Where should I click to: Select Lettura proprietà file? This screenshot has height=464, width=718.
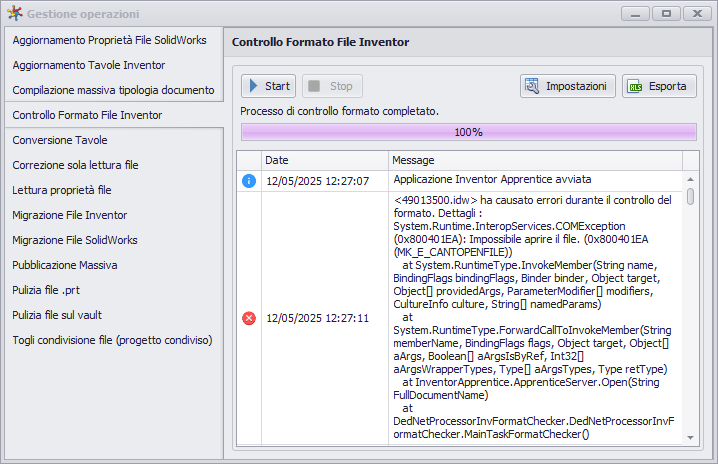coord(62,190)
